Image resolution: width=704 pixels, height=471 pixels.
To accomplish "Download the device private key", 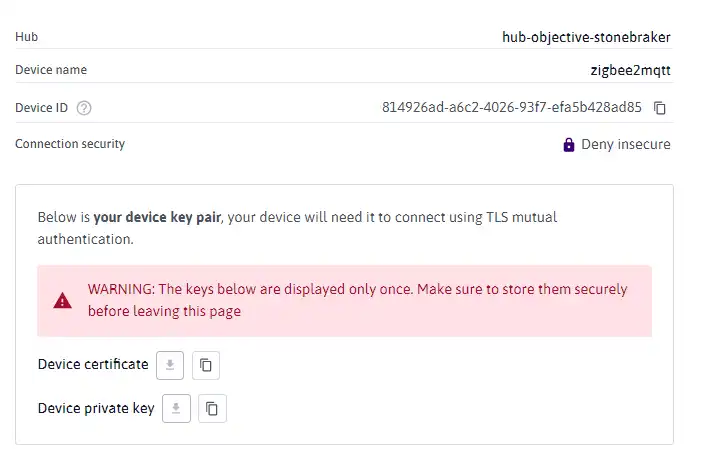I will [x=176, y=408].
